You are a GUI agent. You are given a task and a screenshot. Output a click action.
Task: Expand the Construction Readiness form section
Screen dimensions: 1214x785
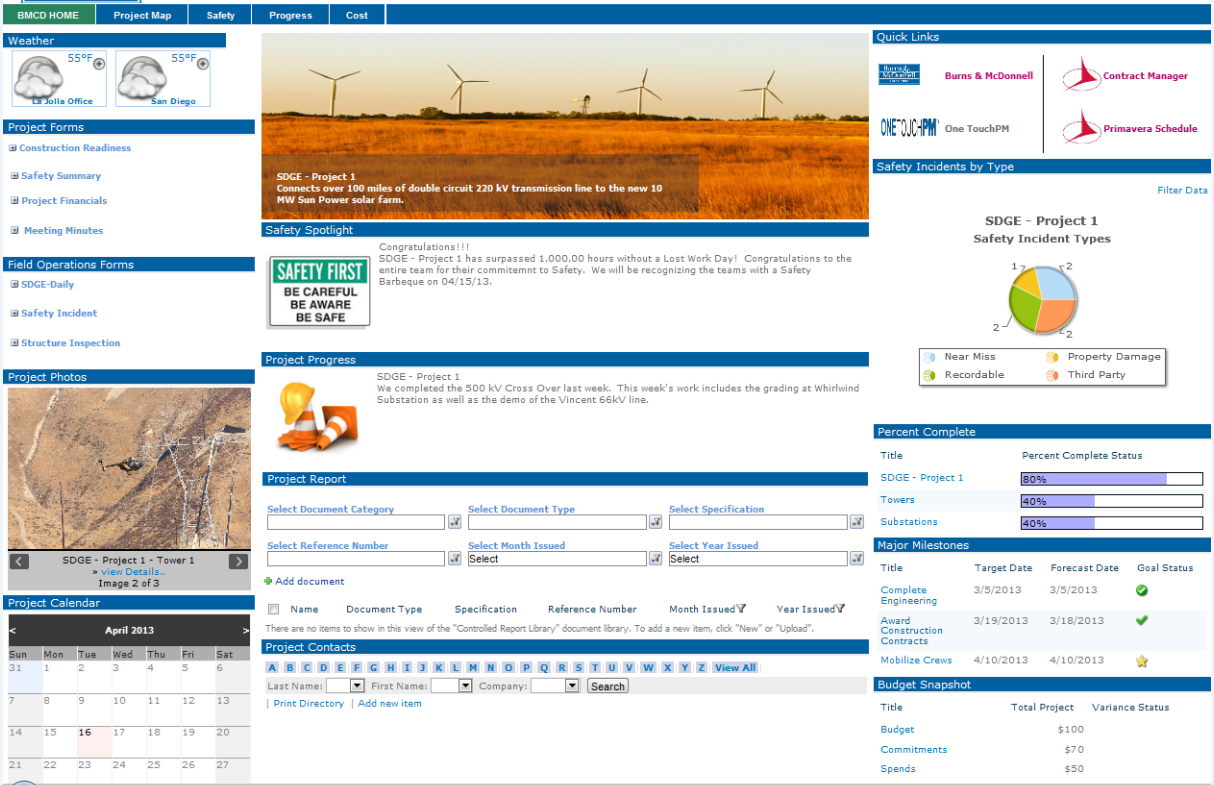click(x=13, y=147)
